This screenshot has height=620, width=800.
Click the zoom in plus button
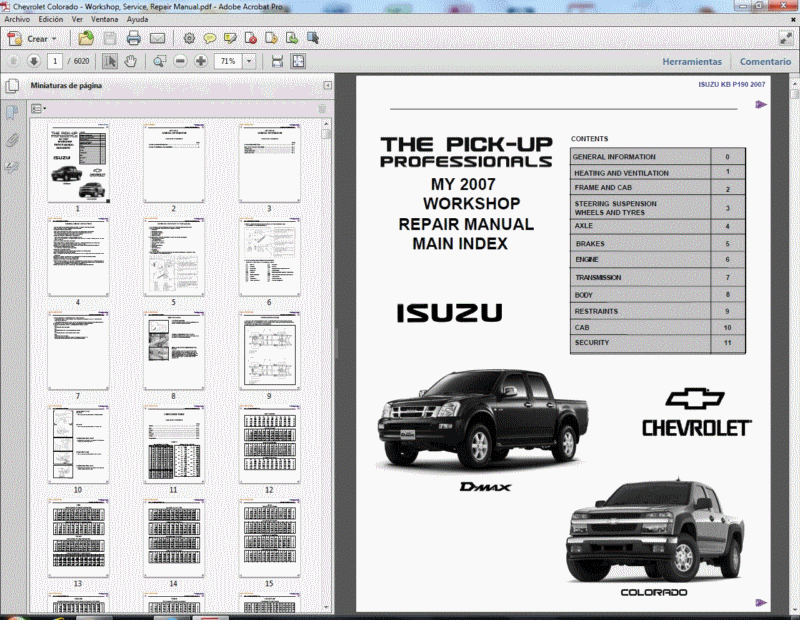201,61
